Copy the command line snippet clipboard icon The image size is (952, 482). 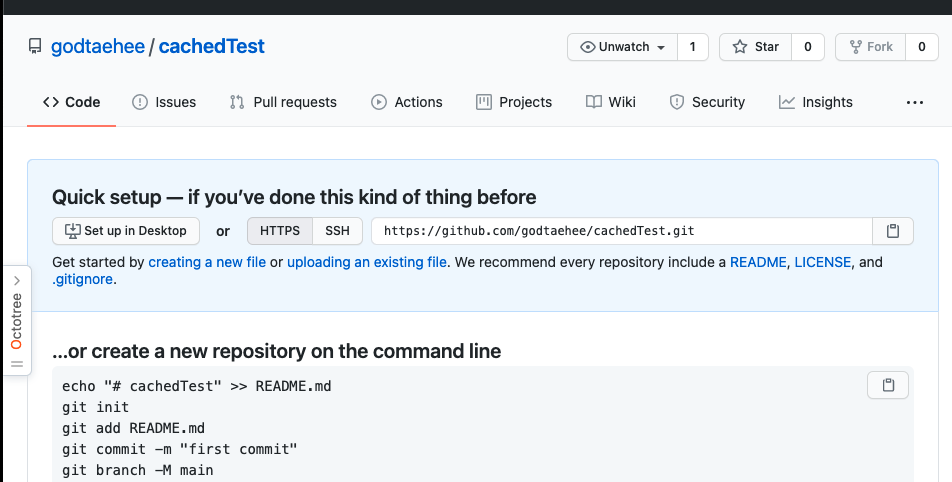888,385
